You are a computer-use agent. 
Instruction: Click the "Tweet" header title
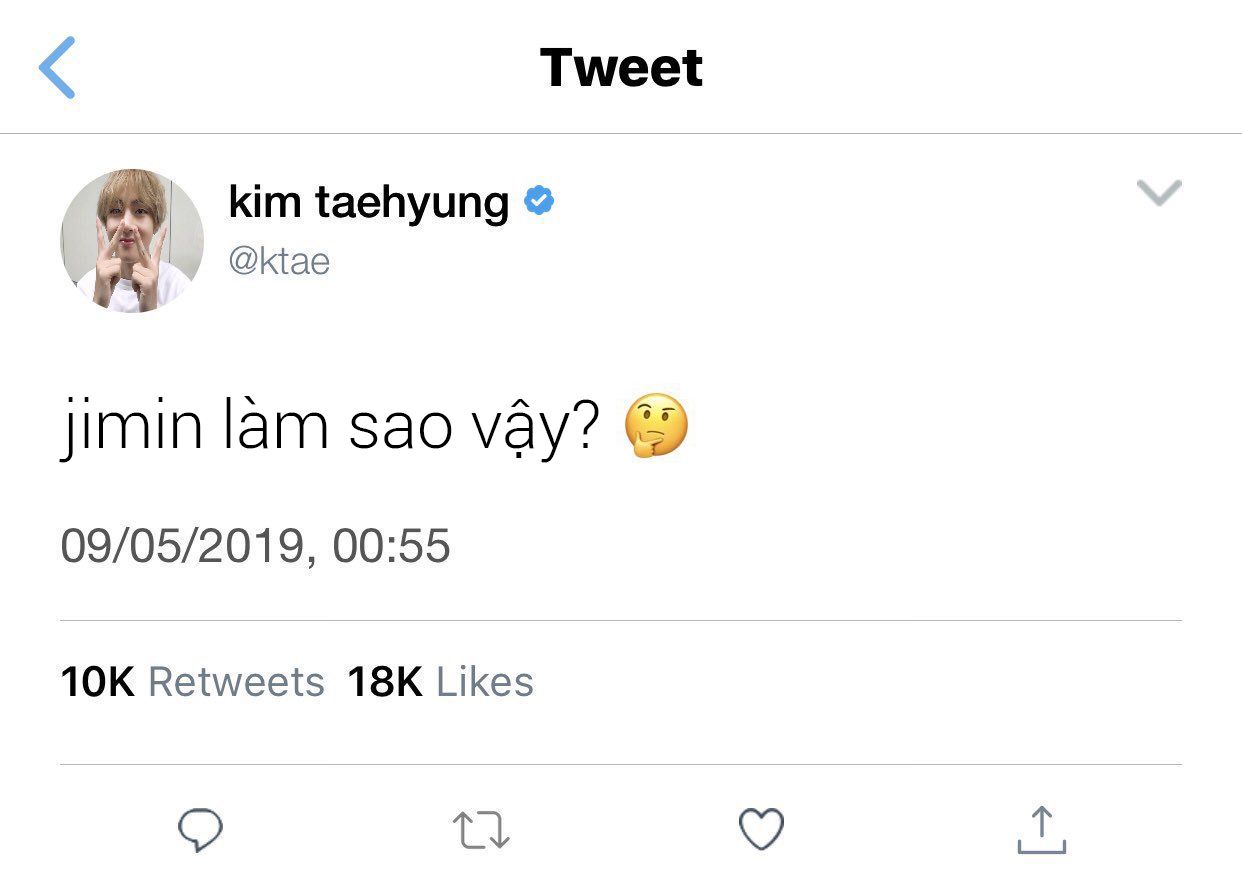point(621,68)
